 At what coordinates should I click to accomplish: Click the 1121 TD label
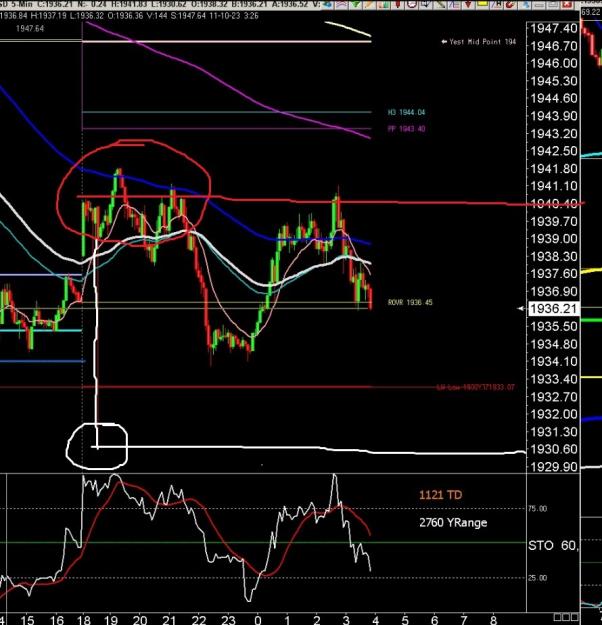click(440, 495)
